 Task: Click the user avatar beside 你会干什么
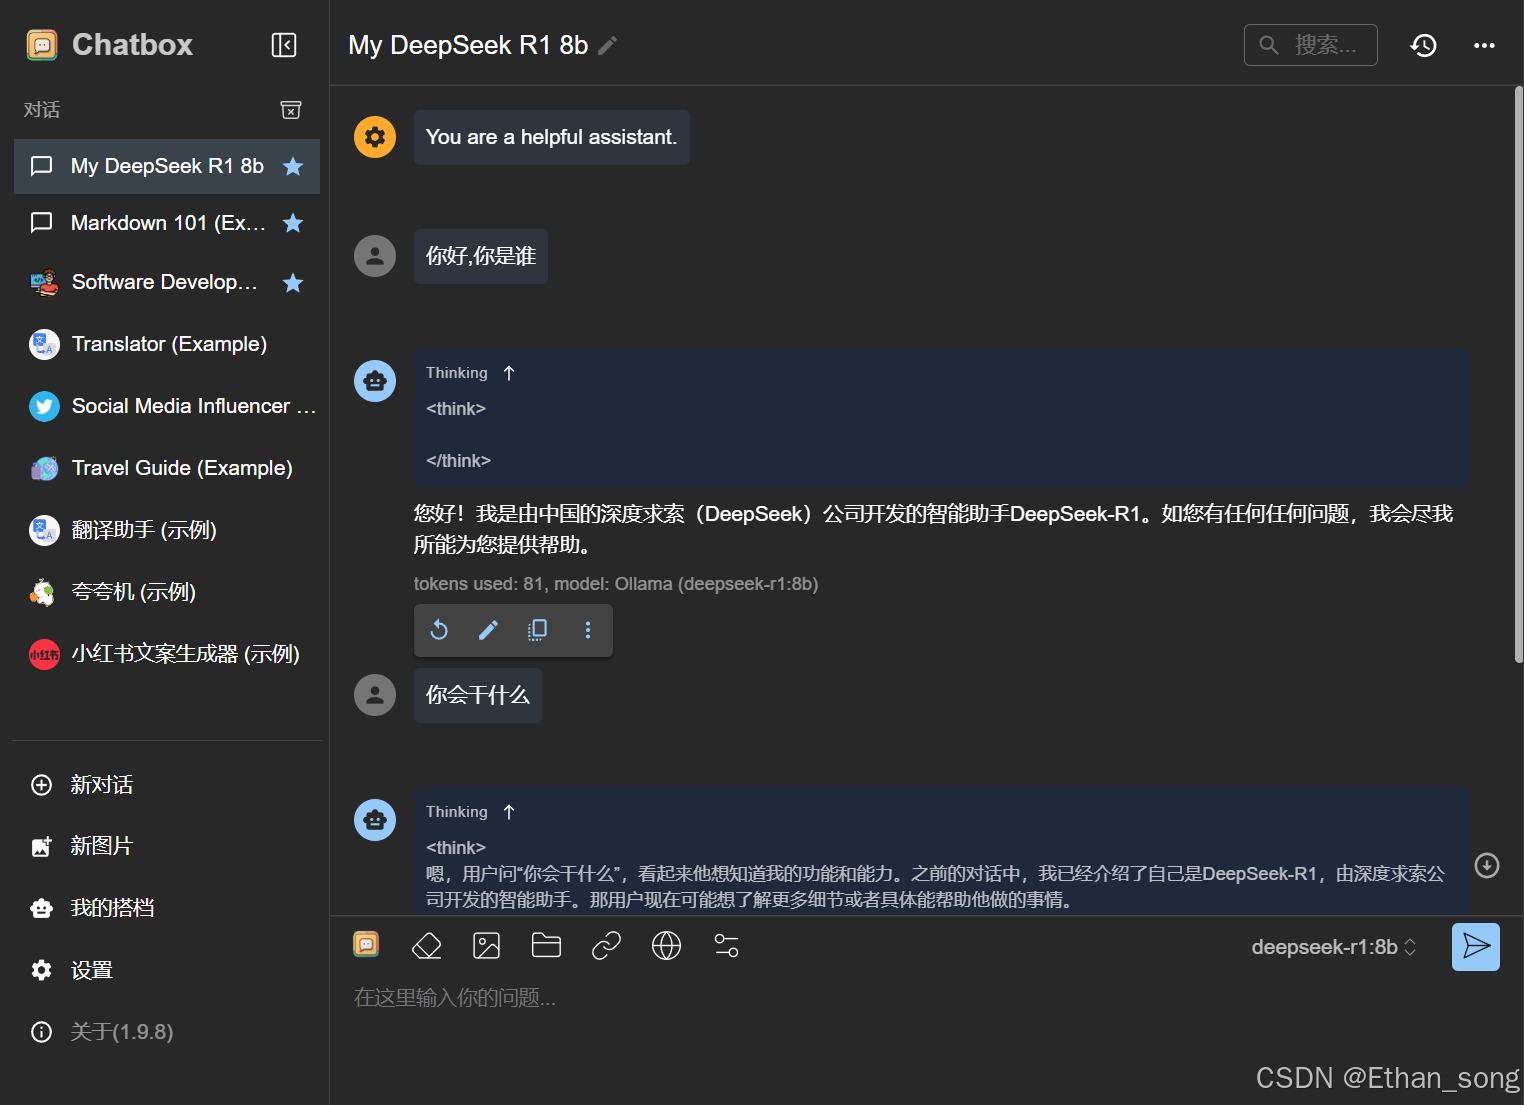point(375,695)
